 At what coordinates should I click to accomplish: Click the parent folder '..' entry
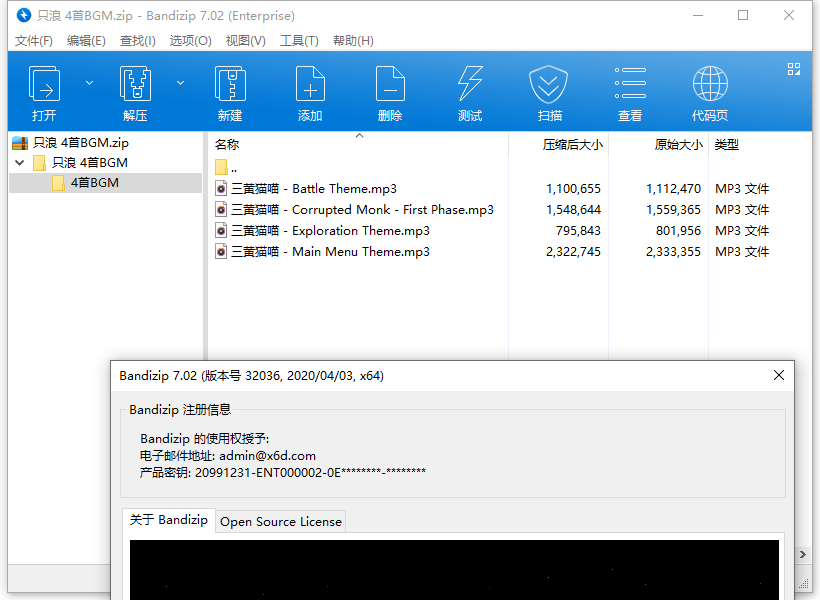226,168
